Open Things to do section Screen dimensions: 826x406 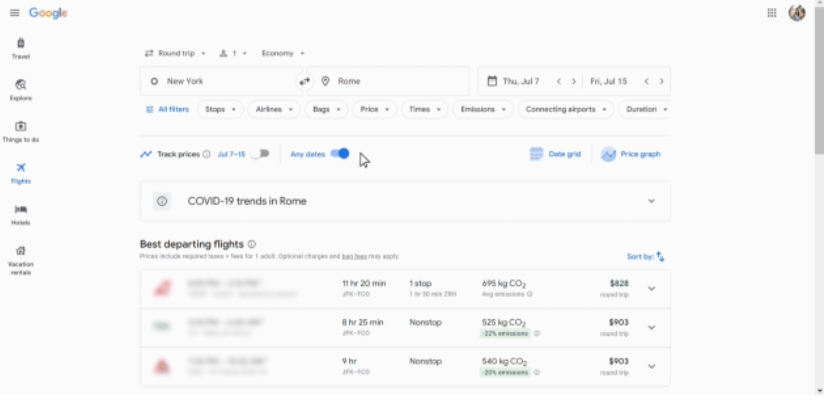click(x=21, y=132)
